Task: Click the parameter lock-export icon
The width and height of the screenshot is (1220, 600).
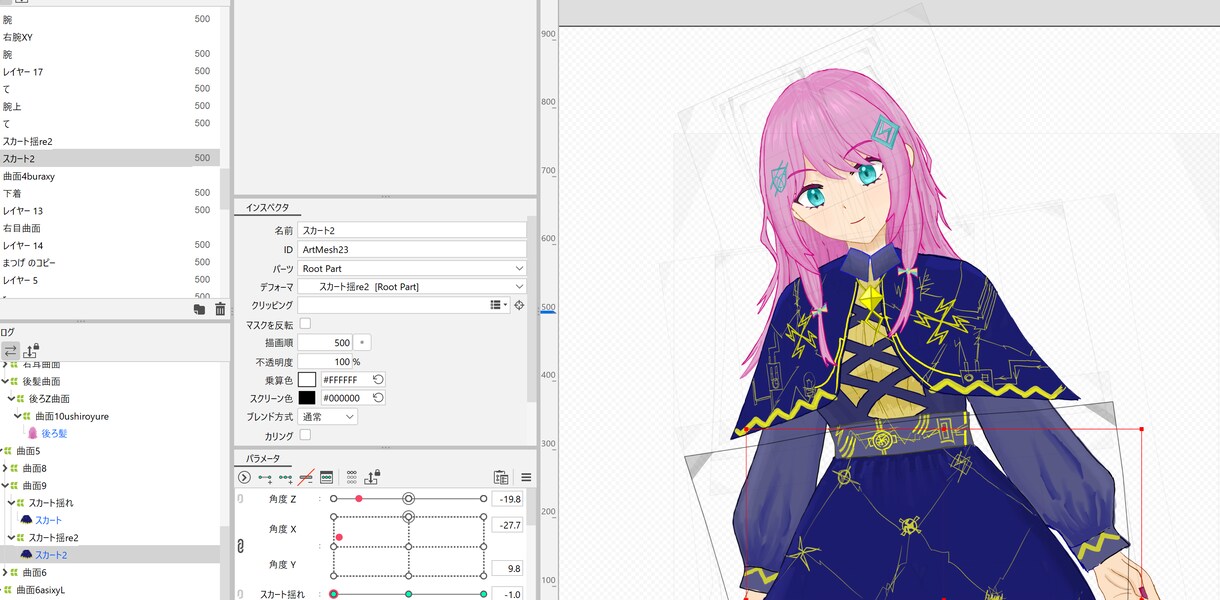Action: (372, 477)
